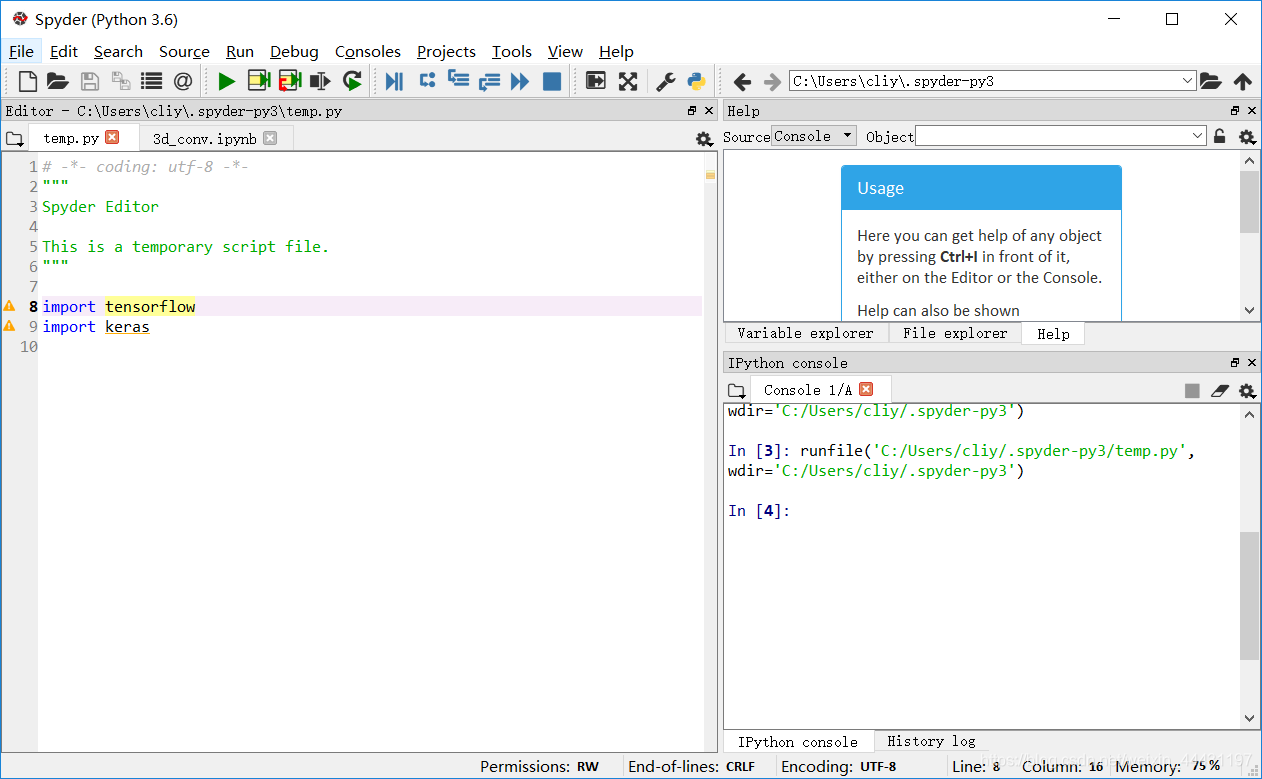Viewport: 1262px width, 779px height.
Task: Go back with the left arrow icon
Action: [742, 81]
